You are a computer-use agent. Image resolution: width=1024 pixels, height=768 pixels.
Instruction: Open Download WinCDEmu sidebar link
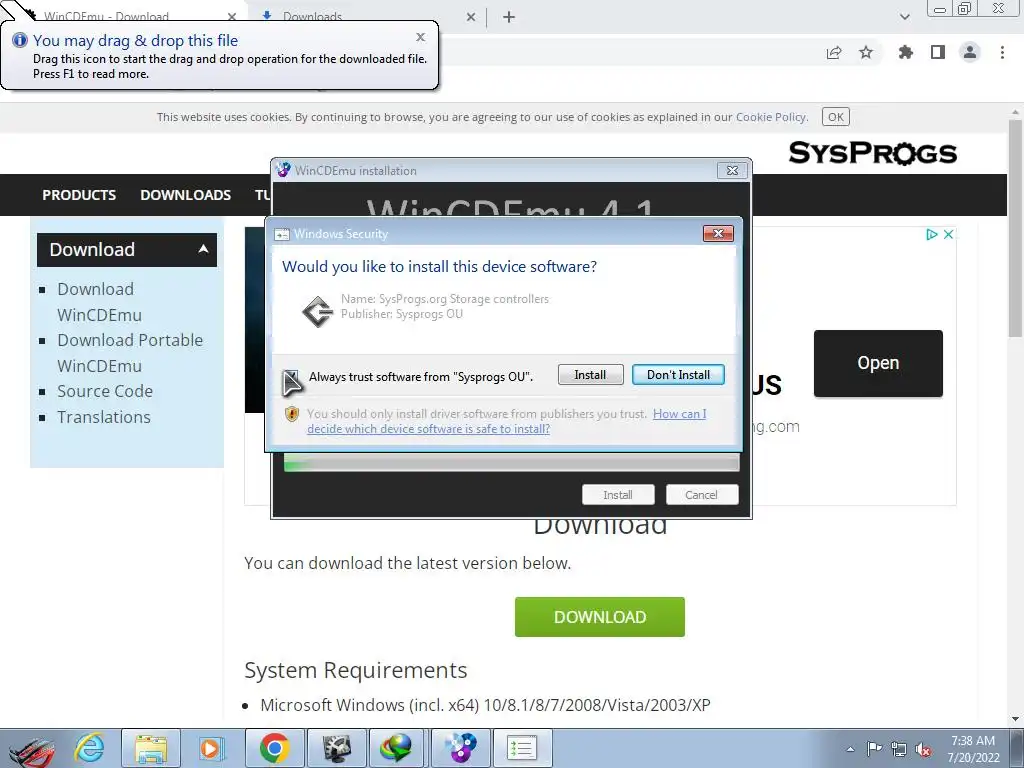tap(99, 302)
